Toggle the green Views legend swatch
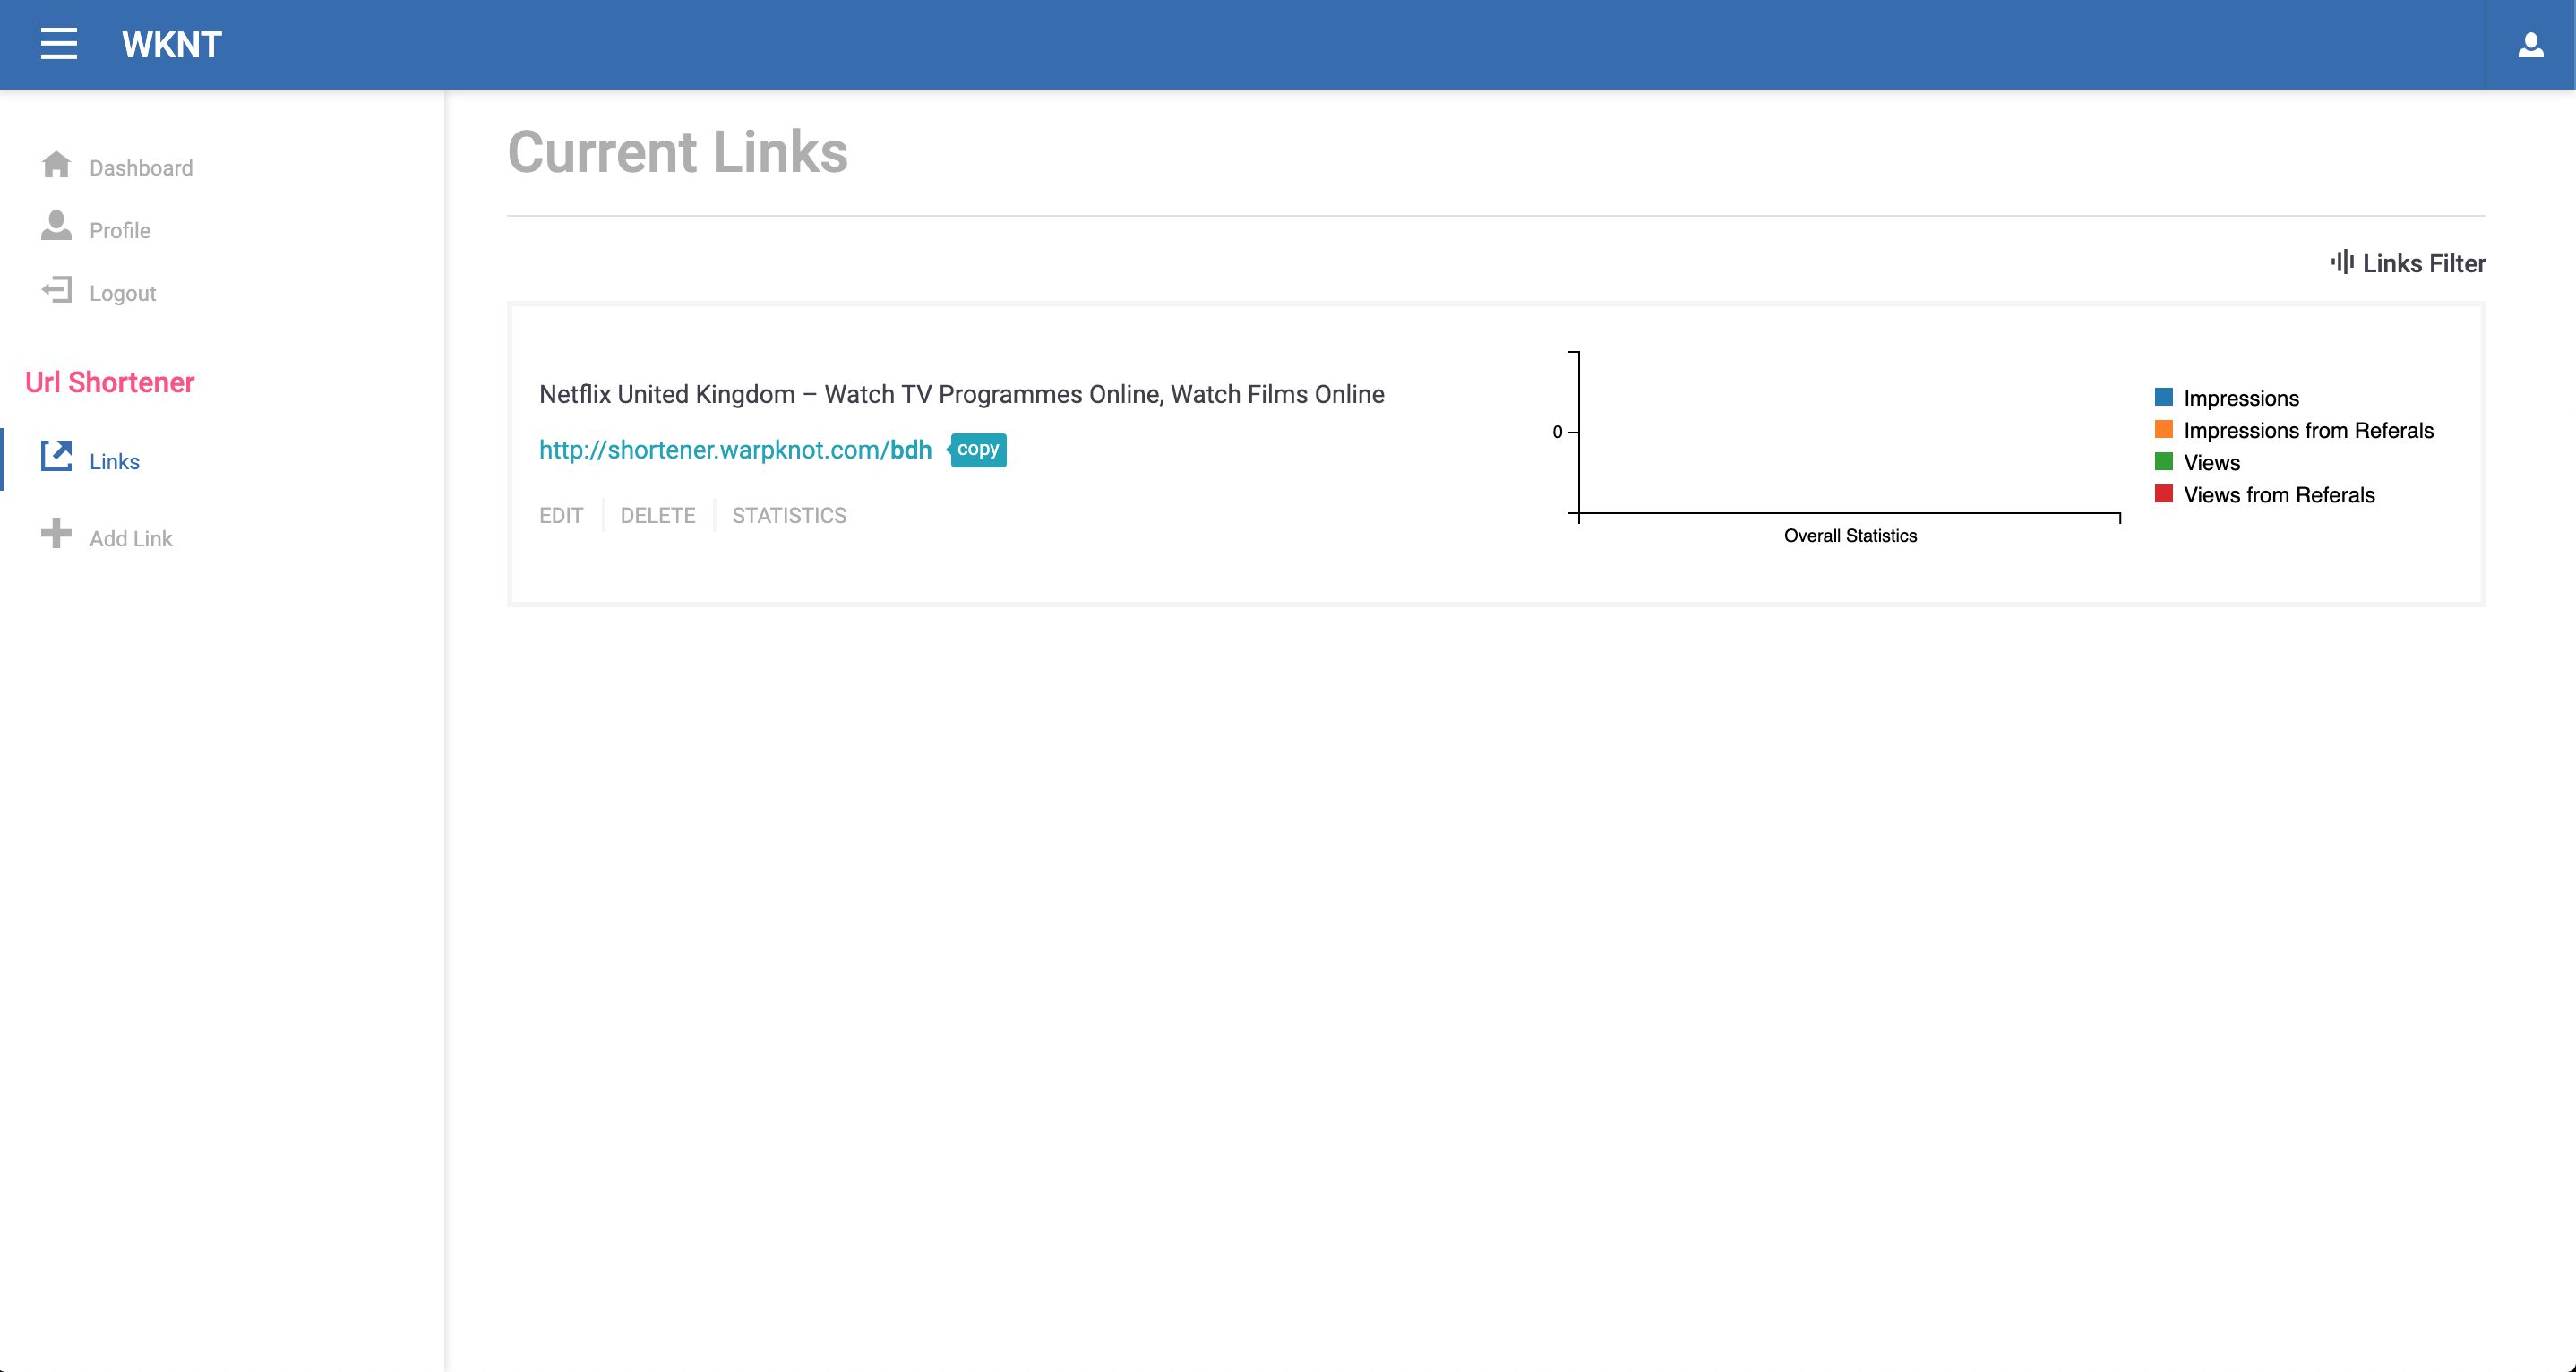Screen dimensions: 2576x1372 pyautogui.click(x=2164, y=462)
